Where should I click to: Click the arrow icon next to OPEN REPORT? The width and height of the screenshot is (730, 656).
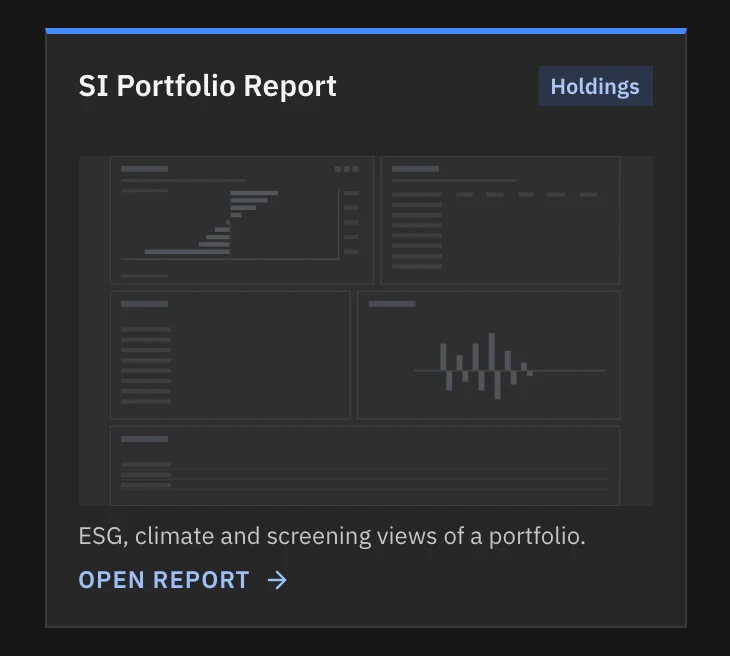pyautogui.click(x=277, y=580)
